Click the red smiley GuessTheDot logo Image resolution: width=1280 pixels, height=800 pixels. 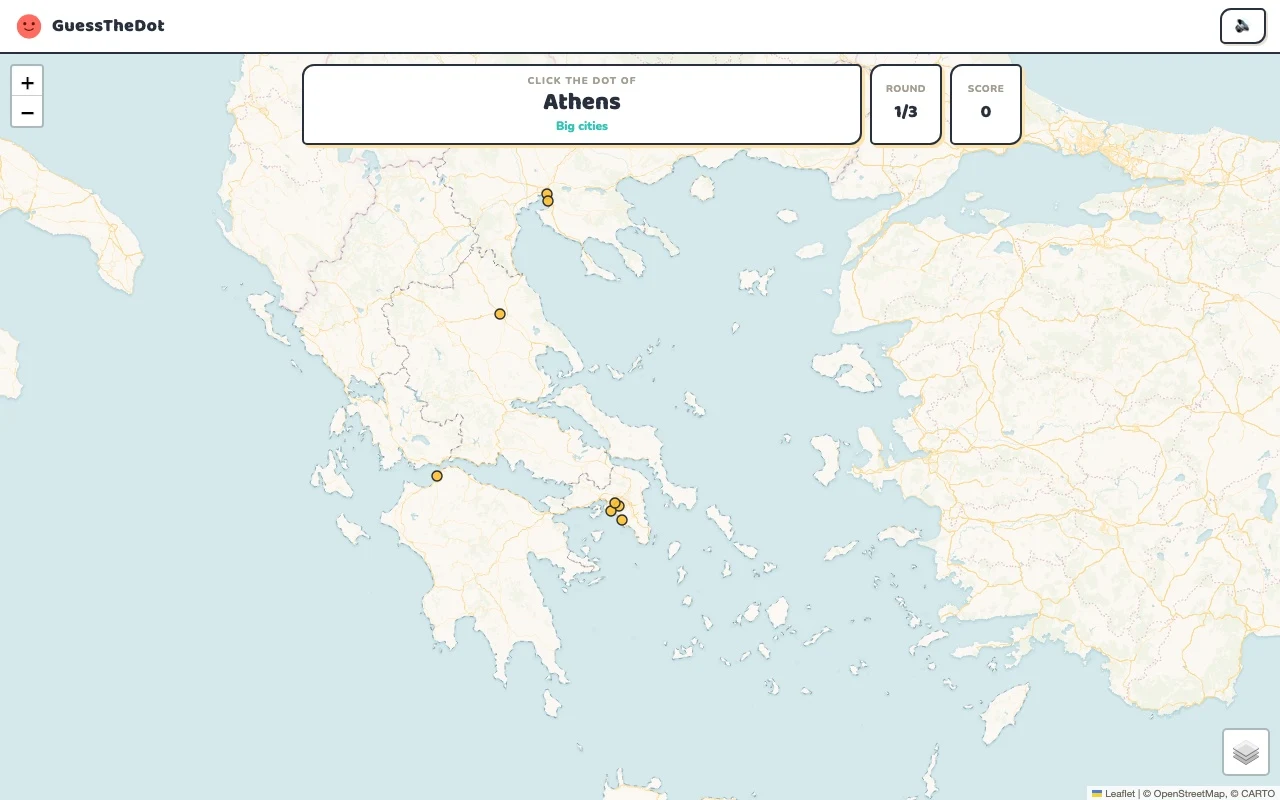(x=29, y=26)
